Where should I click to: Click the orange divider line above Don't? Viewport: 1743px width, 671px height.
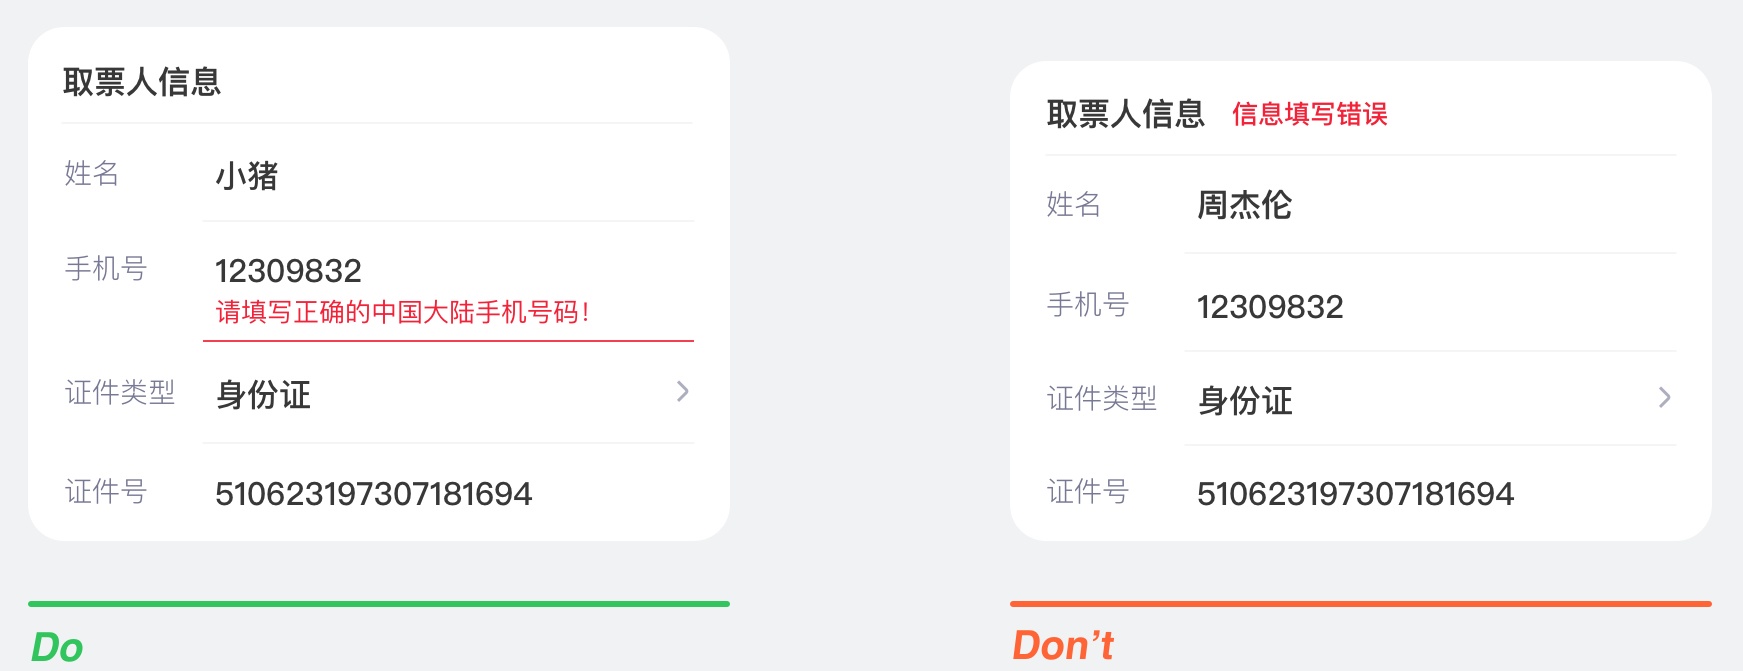tap(1360, 602)
